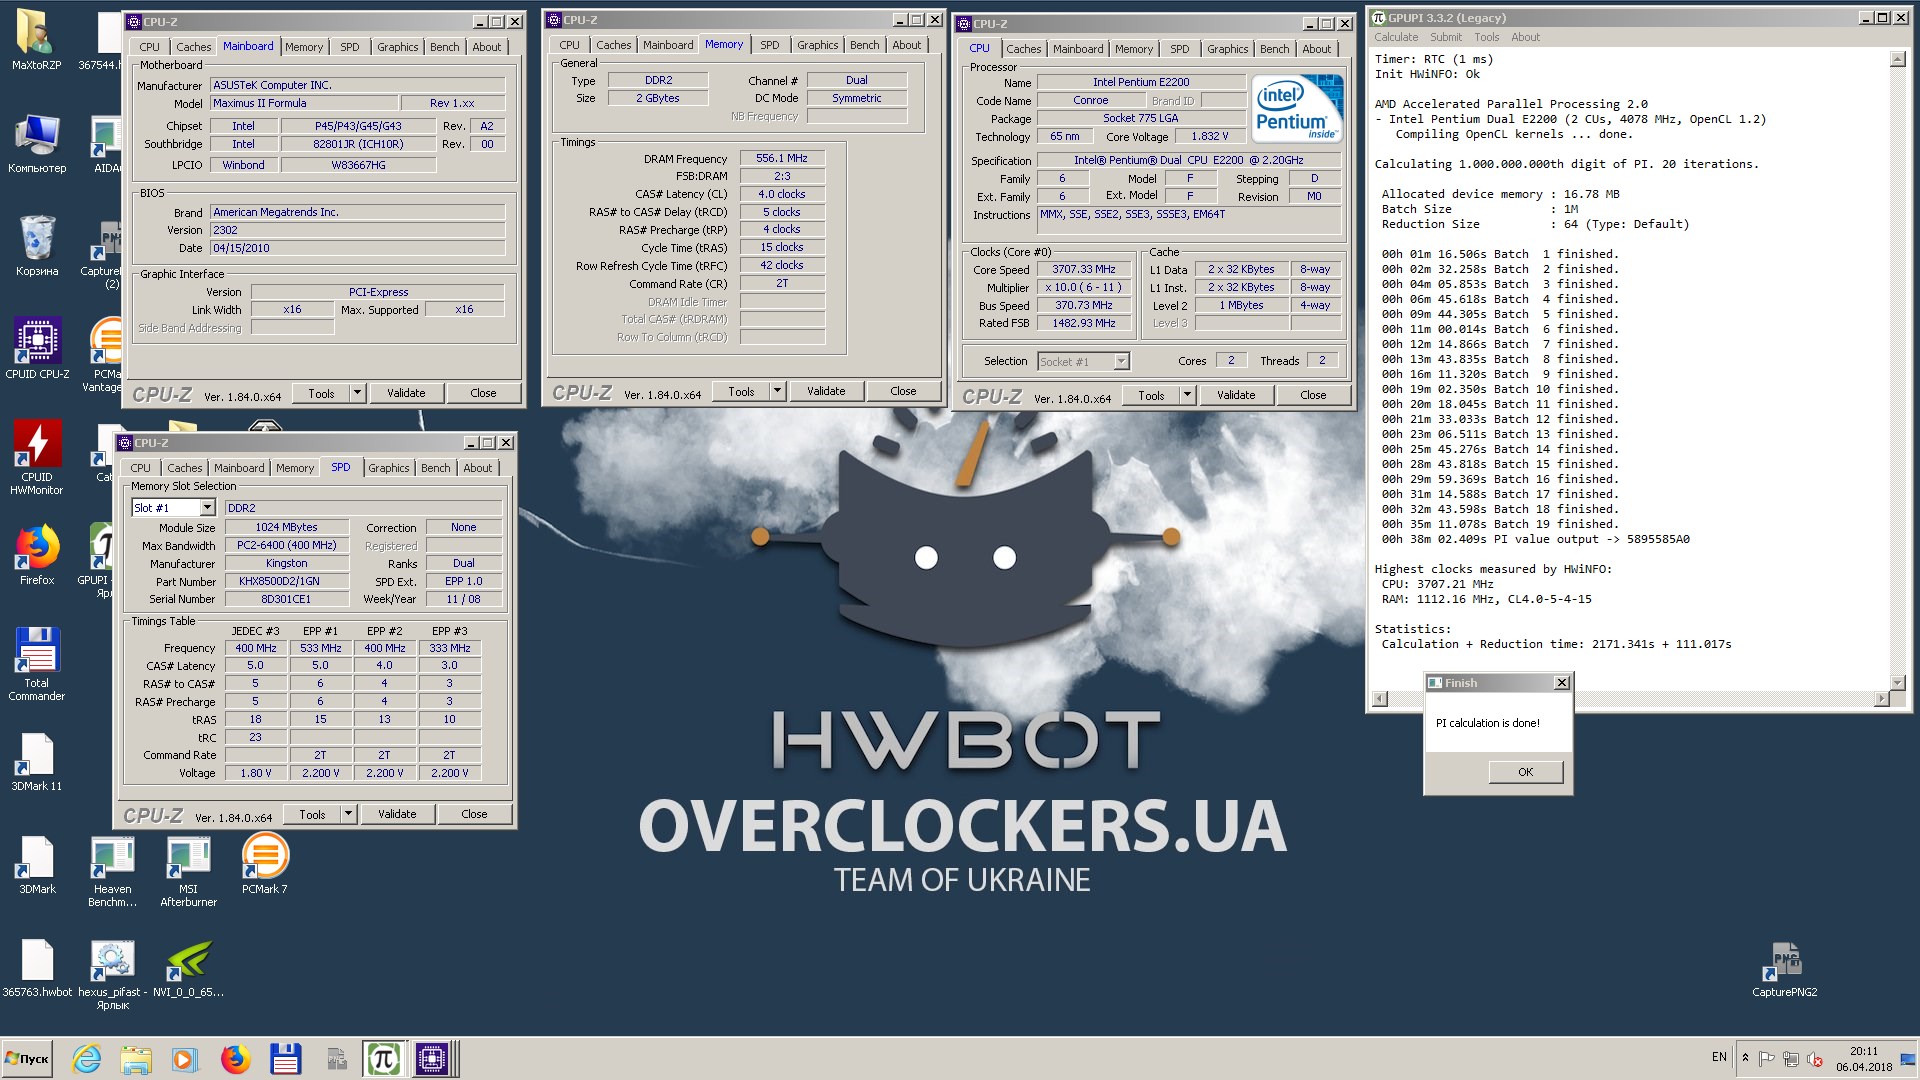
Task: Expand Tools dropdown arrow in CPU tab CPU-Z
Action: point(1187,395)
